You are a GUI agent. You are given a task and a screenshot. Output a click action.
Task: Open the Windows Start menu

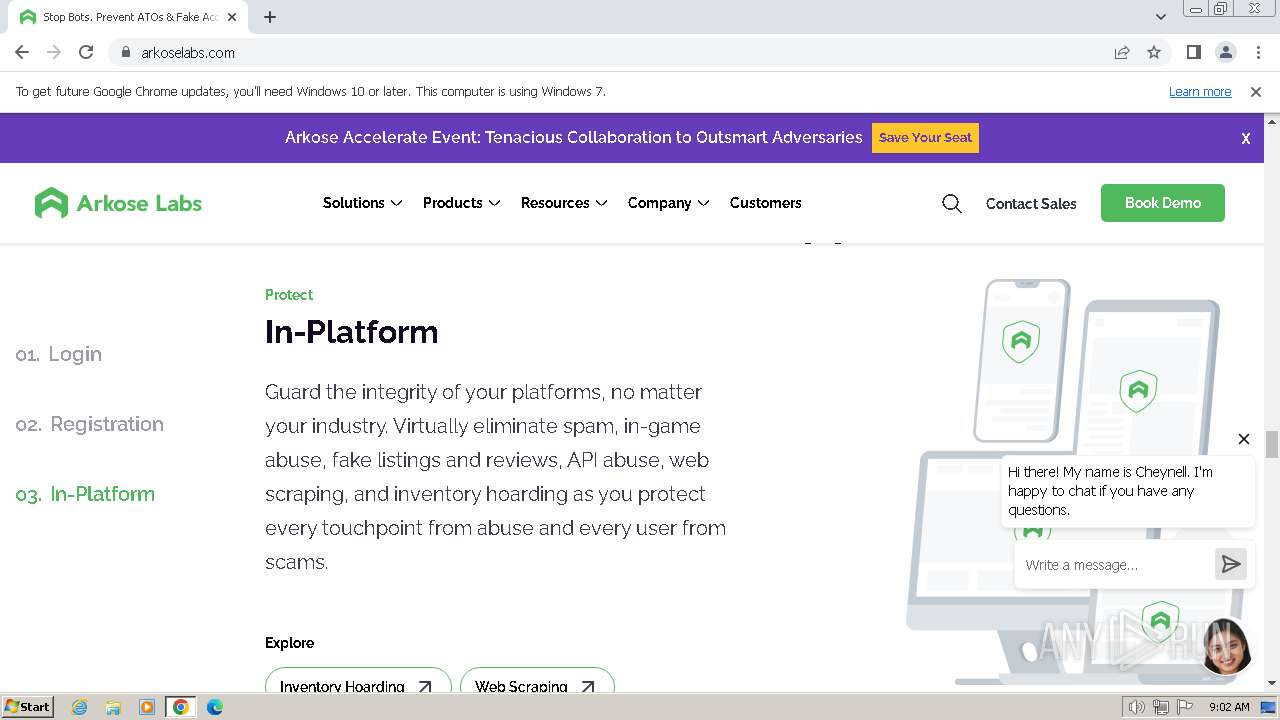point(27,706)
